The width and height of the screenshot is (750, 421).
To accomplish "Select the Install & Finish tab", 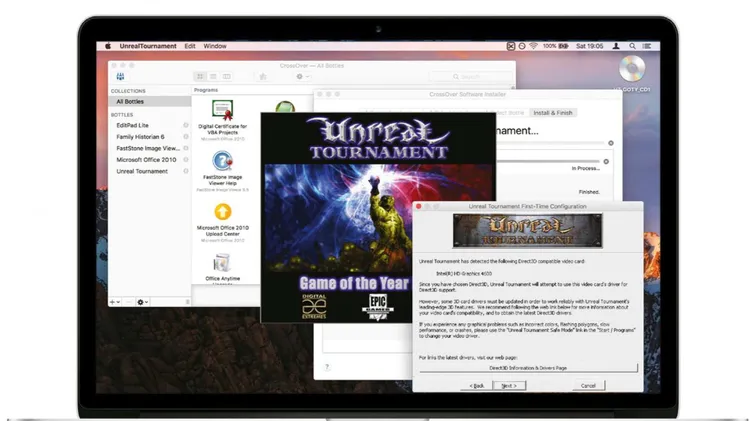I will point(552,113).
